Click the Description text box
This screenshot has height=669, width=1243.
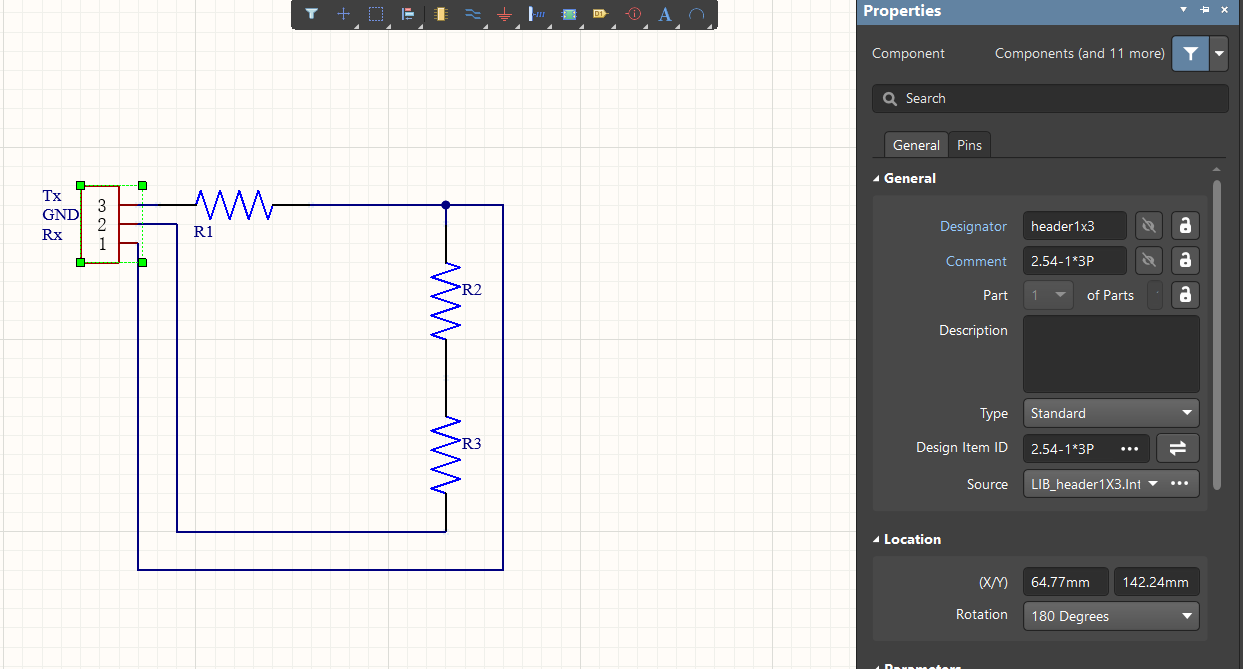point(1111,354)
